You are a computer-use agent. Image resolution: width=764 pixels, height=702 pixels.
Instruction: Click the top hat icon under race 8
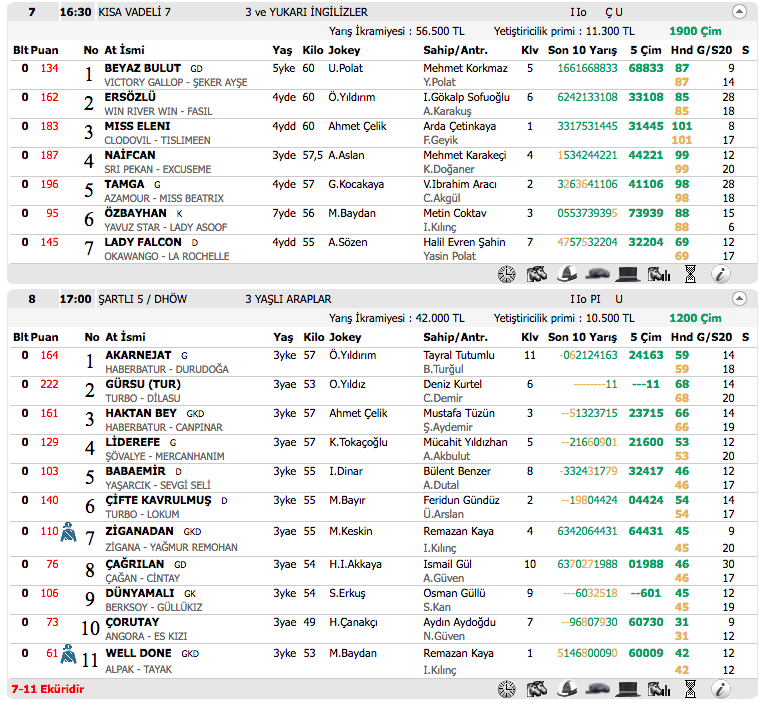(628, 689)
